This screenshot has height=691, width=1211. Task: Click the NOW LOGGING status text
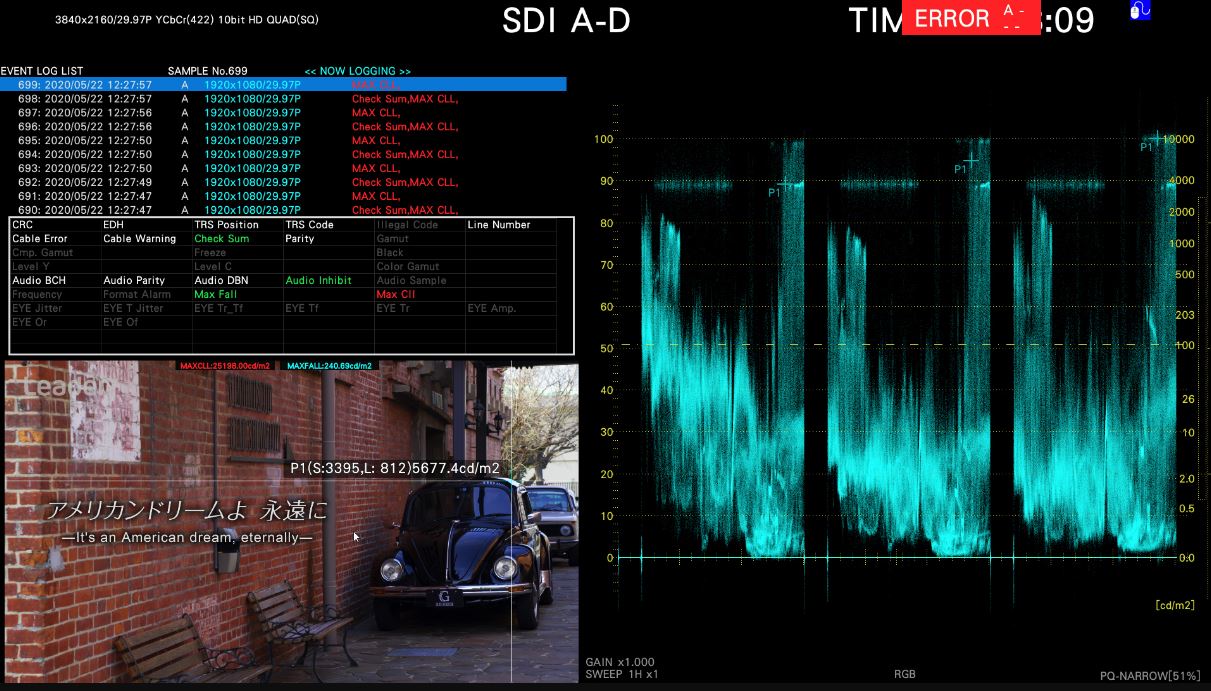pos(357,72)
